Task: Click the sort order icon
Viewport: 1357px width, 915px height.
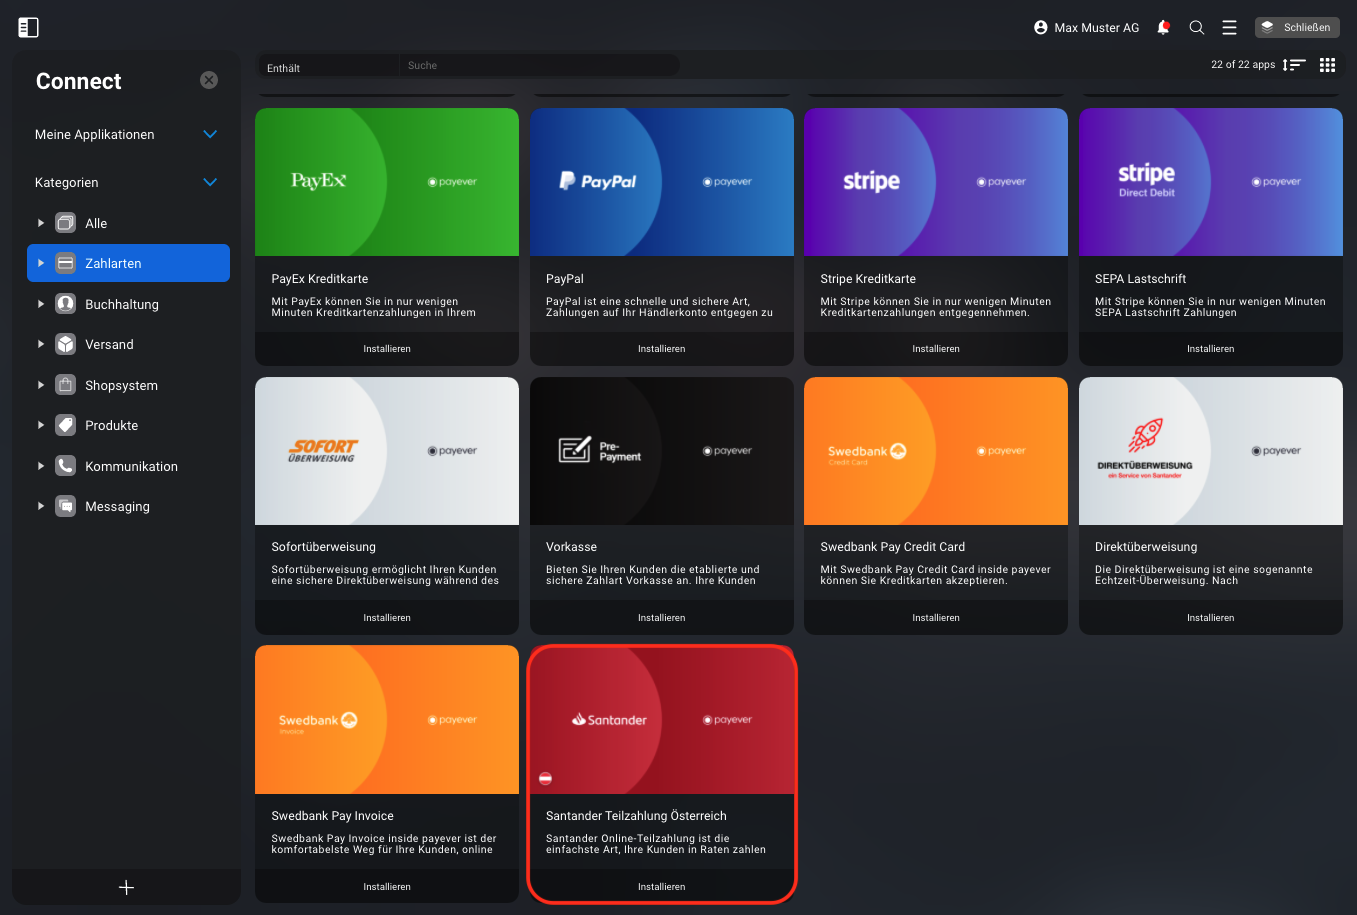Action: [1294, 65]
